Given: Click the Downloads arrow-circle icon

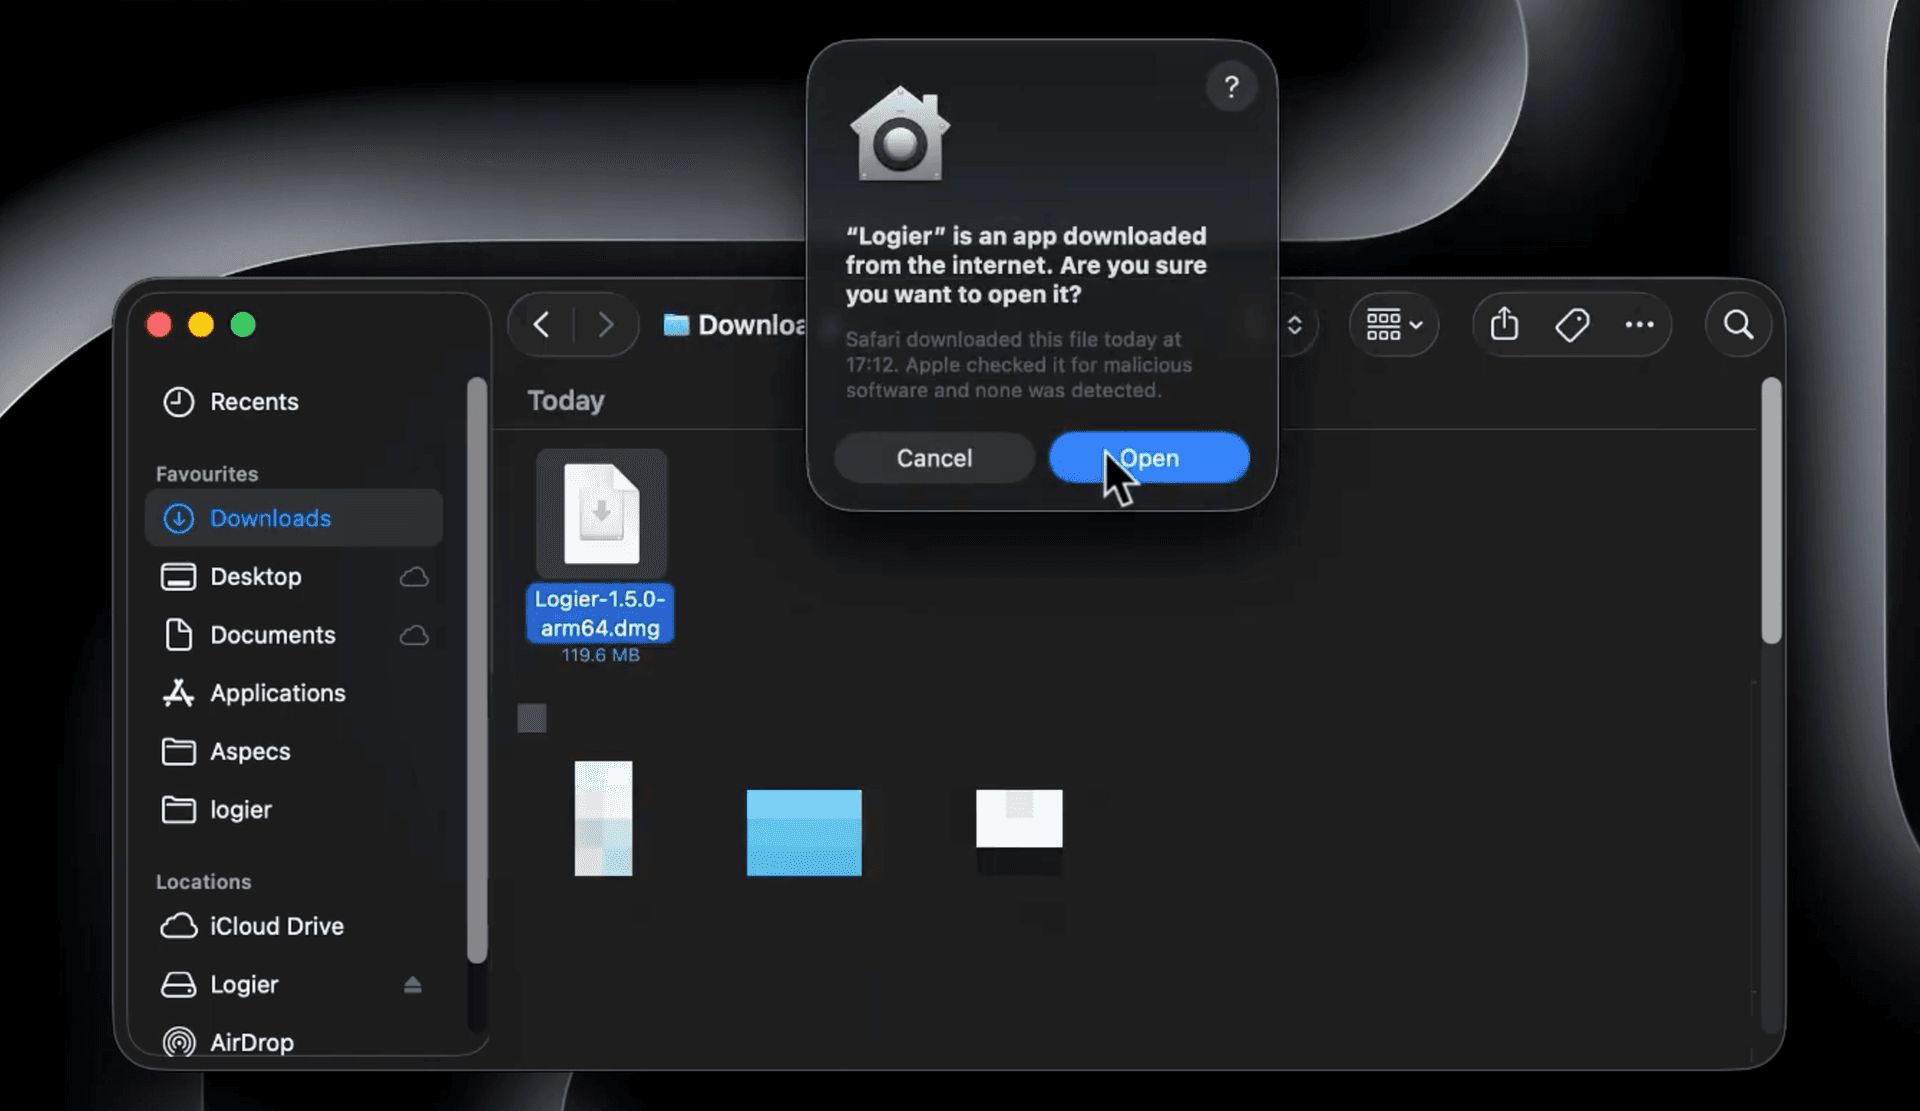Looking at the screenshot, I should [x=178, y=518].
